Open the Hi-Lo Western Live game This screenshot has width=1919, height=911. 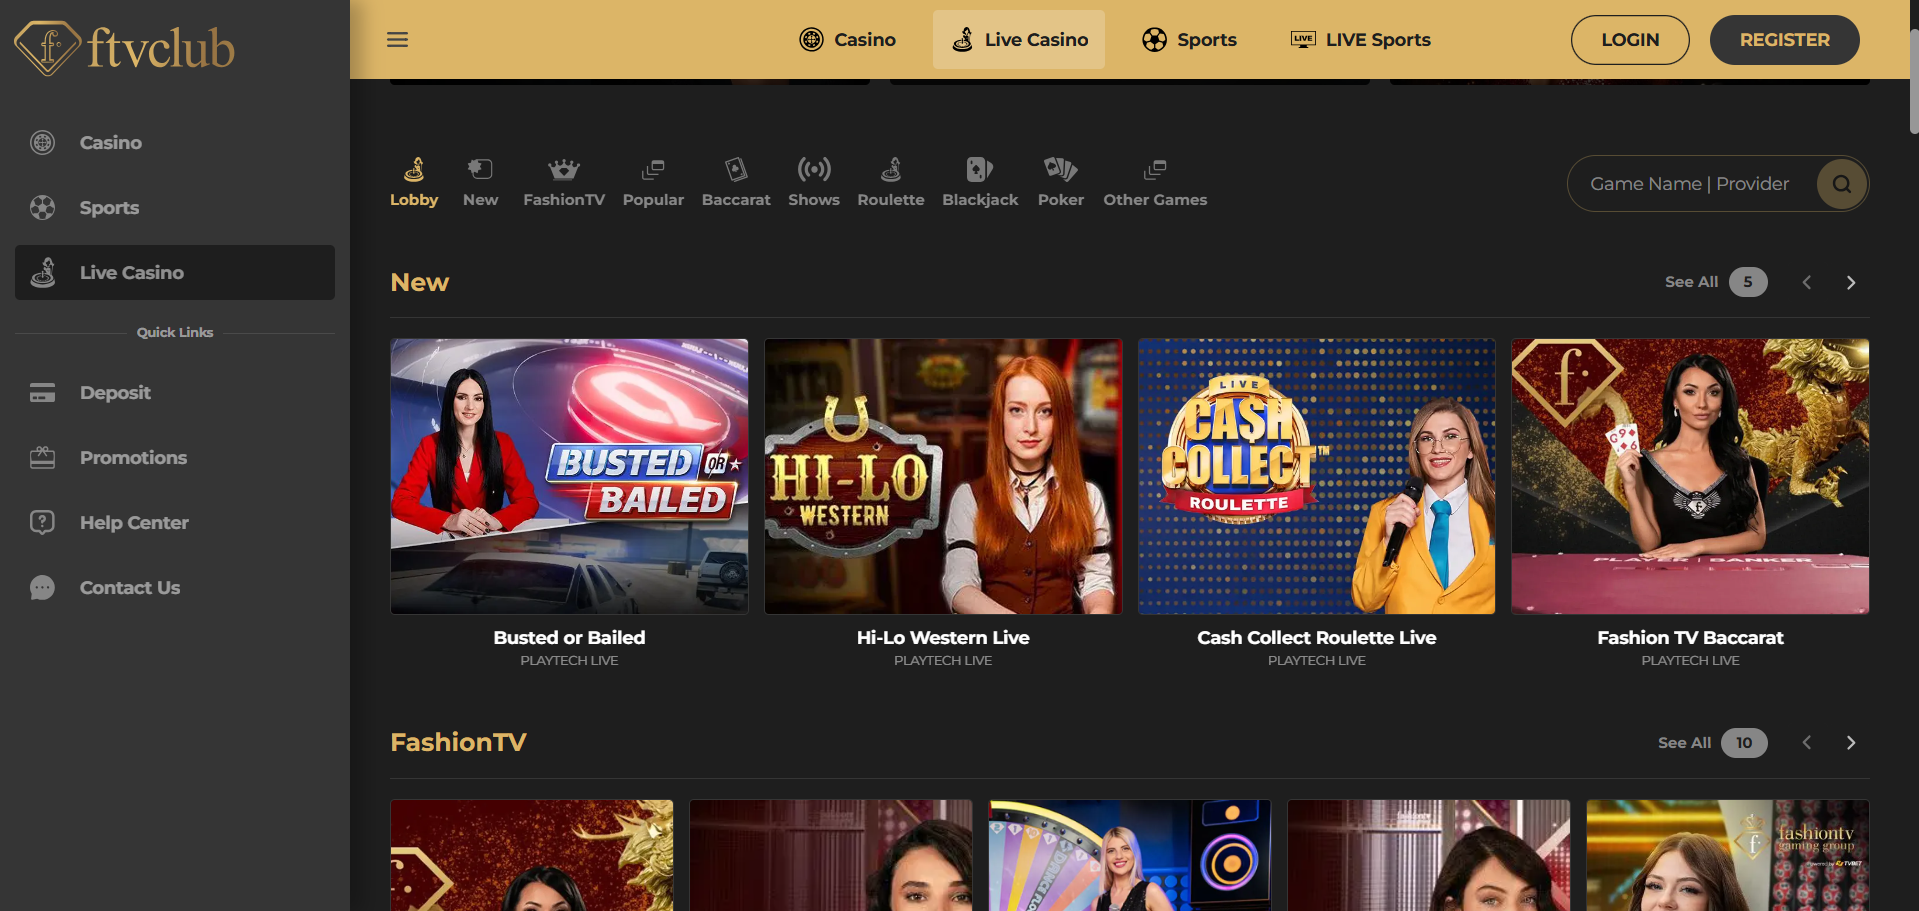tap(942, 476)
